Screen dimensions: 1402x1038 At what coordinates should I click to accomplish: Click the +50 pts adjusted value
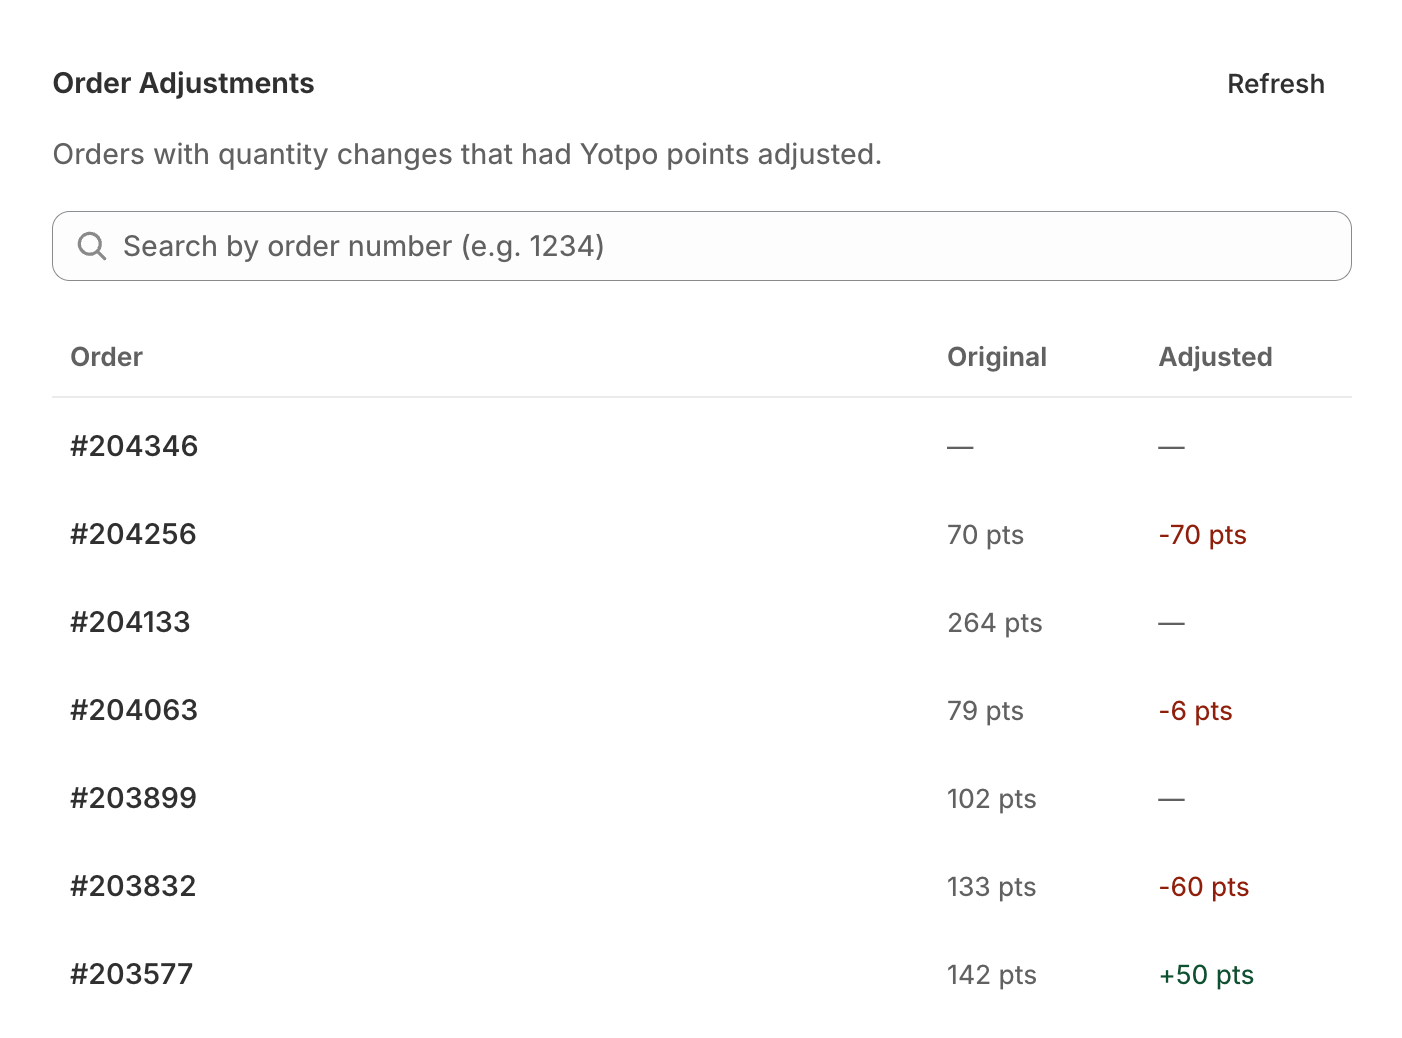click(1206, 975)
